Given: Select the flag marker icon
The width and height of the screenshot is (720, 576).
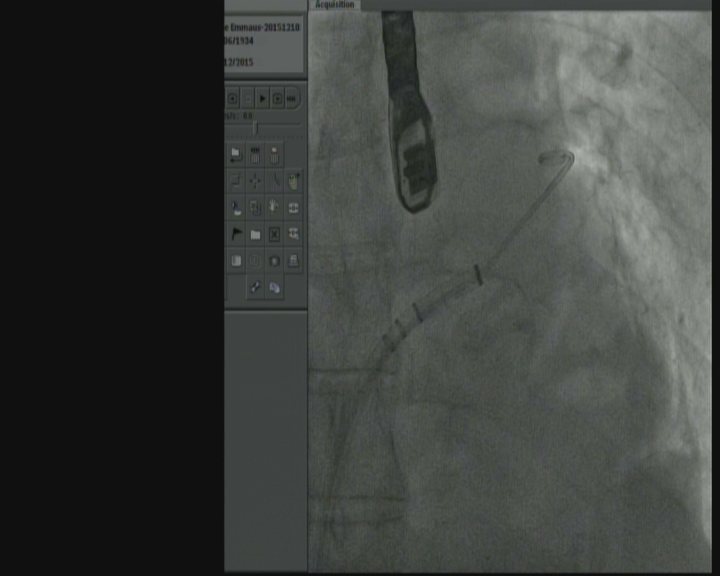Looking at the screenshot, I should click(236, 234).
